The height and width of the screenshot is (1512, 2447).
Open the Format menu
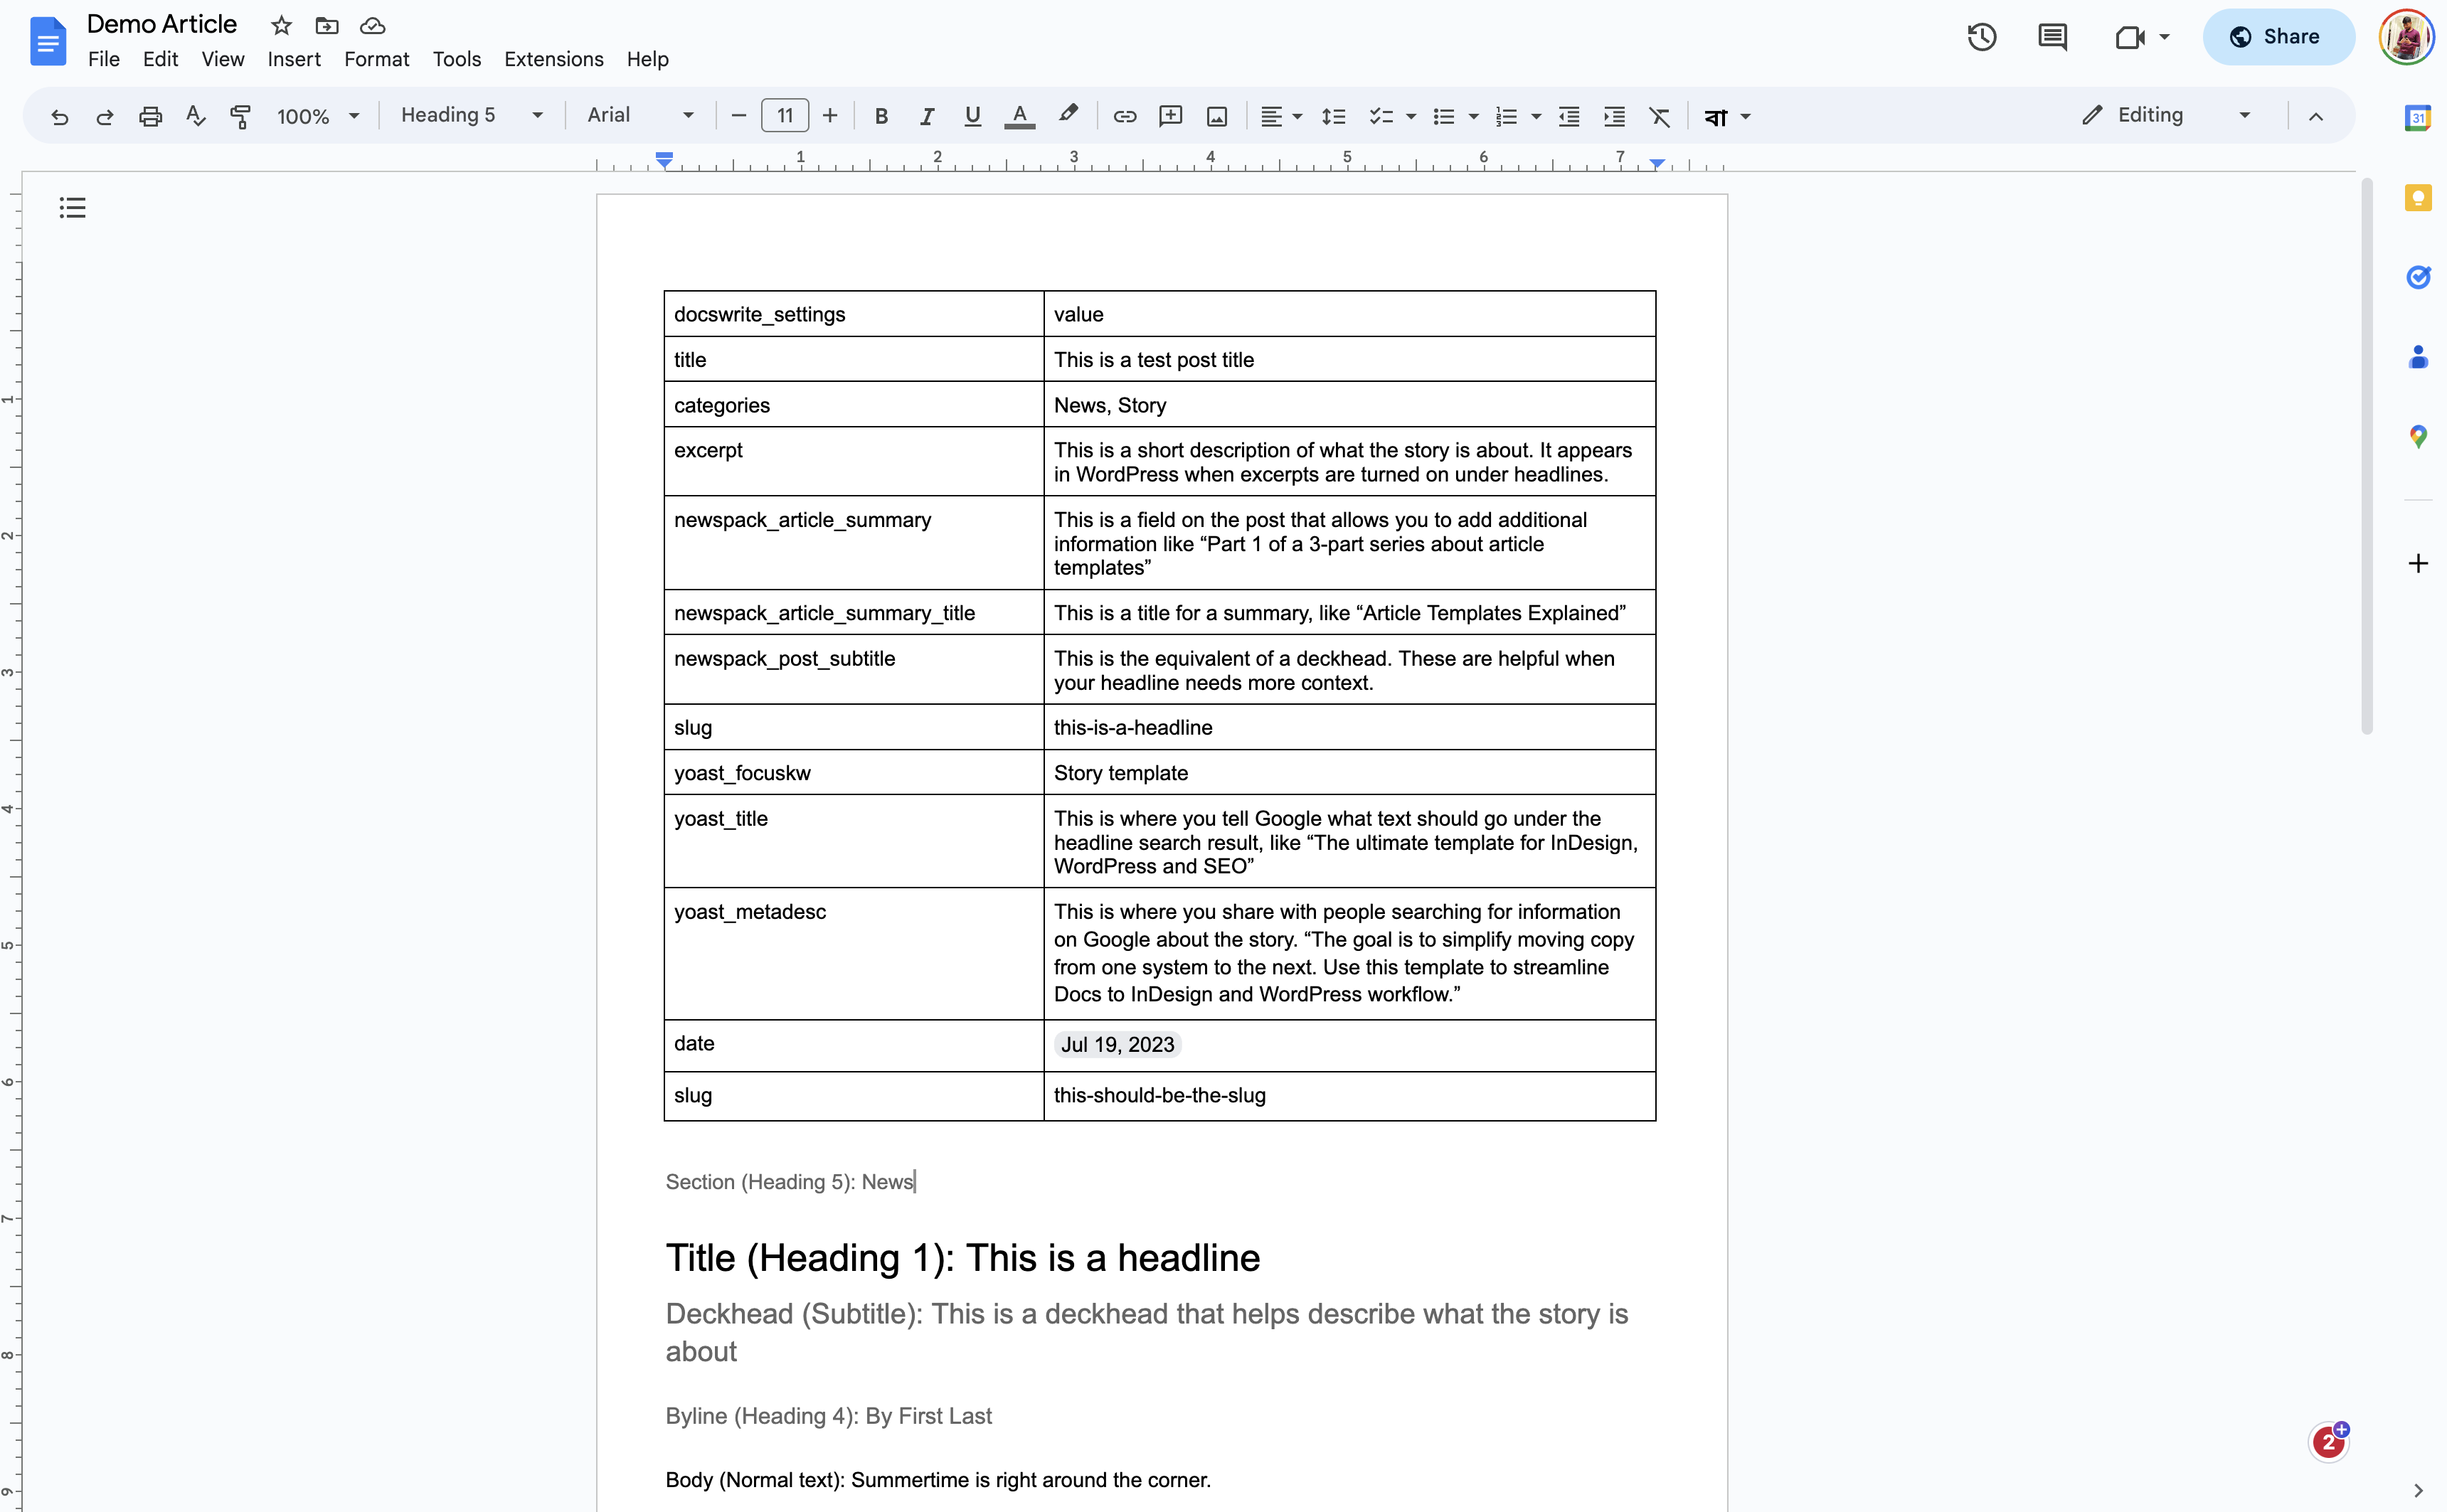pyautogui.click(x=376, y=59)
